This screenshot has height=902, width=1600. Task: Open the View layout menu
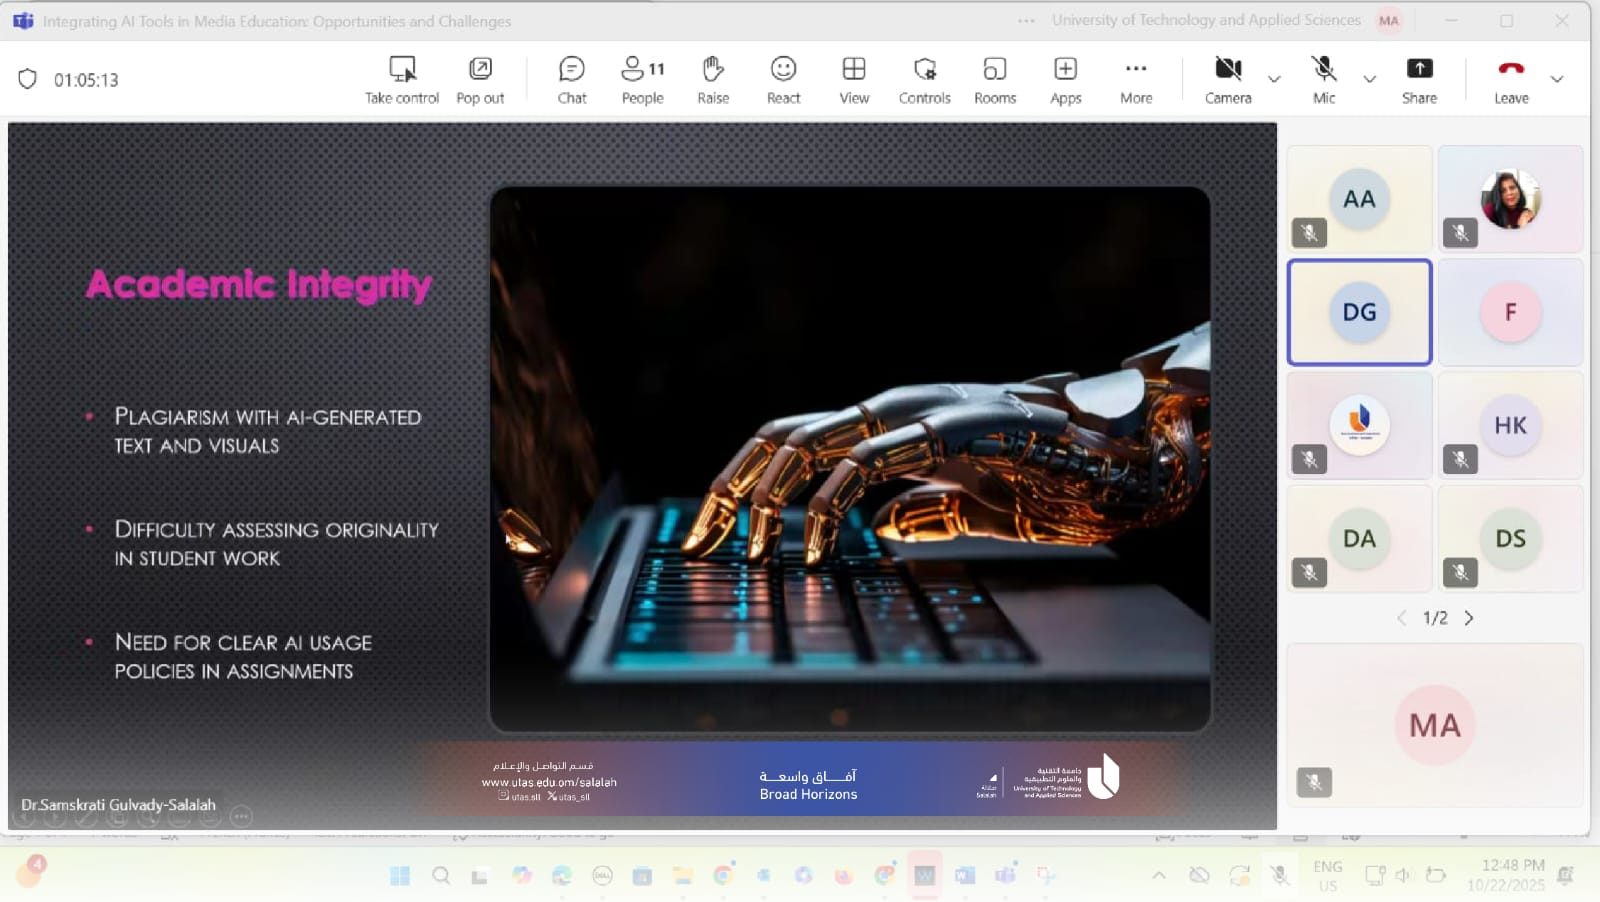[854, 80]
